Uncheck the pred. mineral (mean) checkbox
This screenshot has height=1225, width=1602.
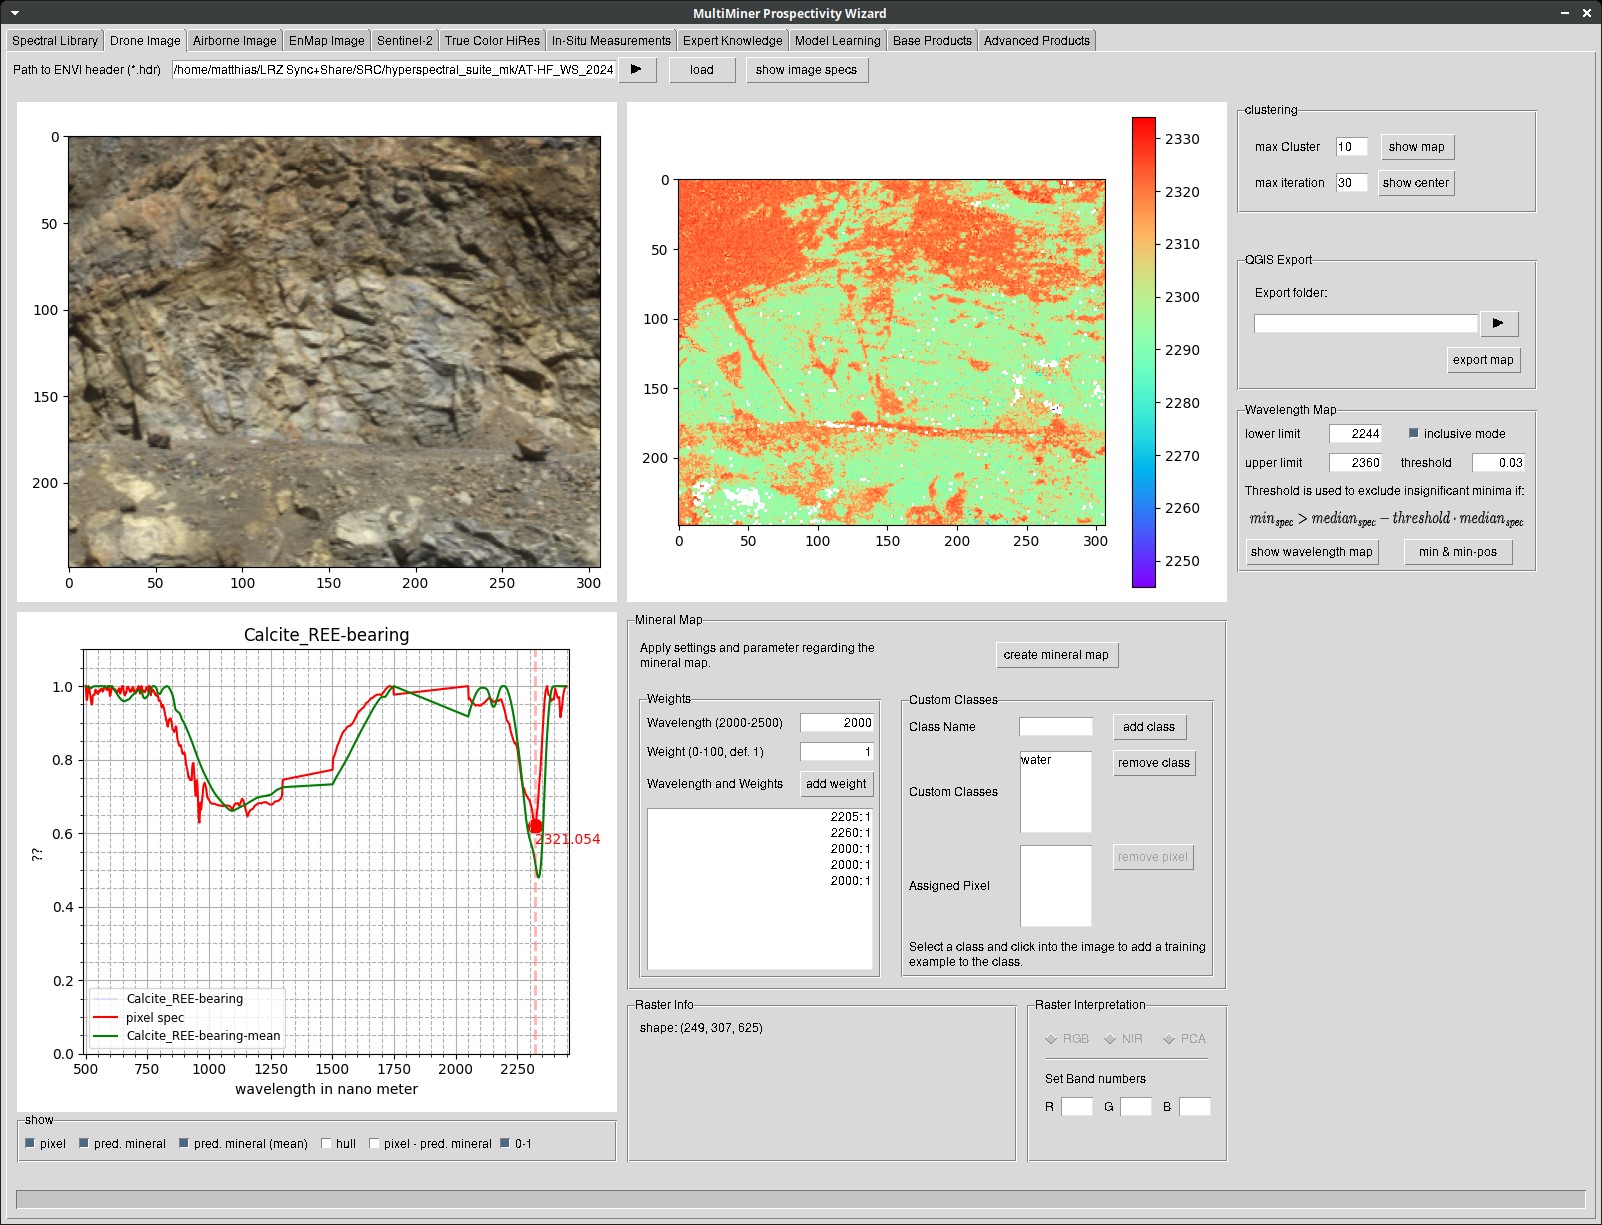[x=184, y=1144]
